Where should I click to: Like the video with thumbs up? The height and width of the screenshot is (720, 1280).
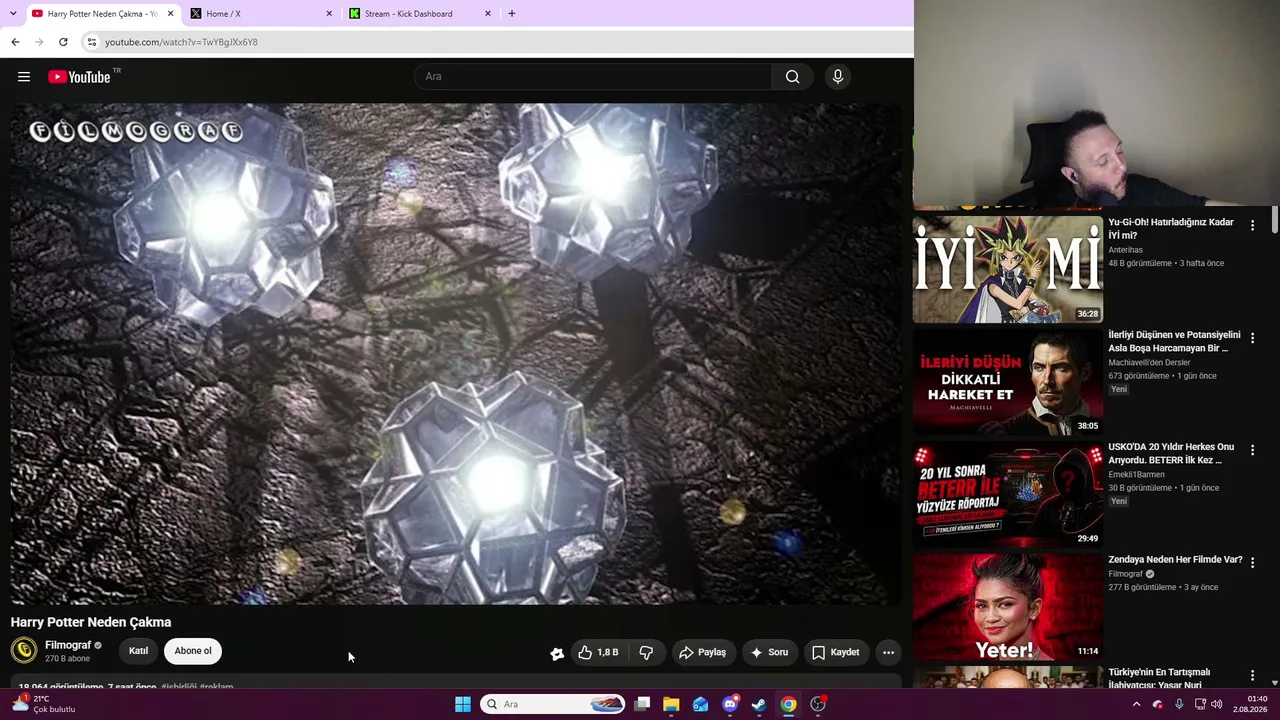click(598, 652)
